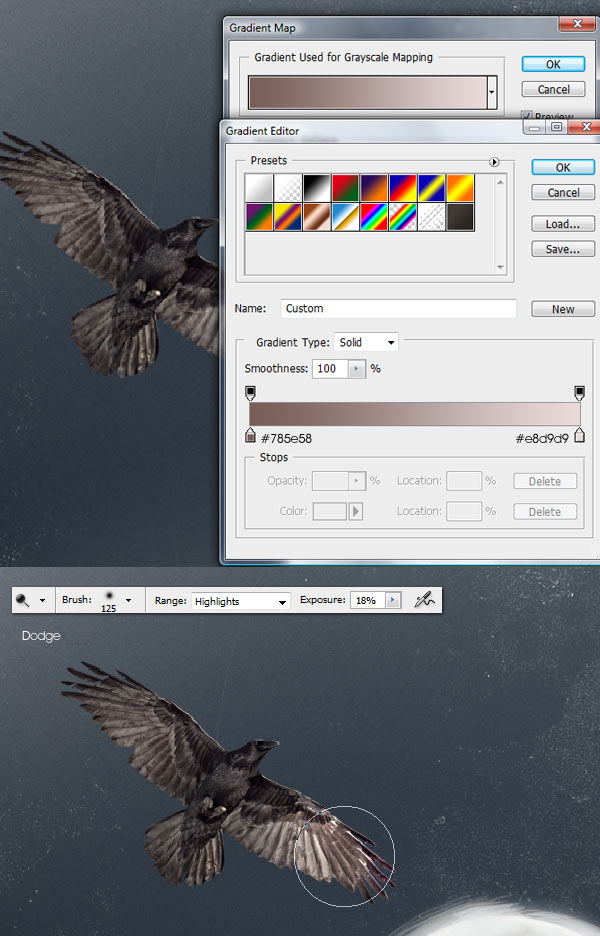Open the Presets flyout menu arrow
The height and width of the screenshot is (936, 600).
[494, 162]
